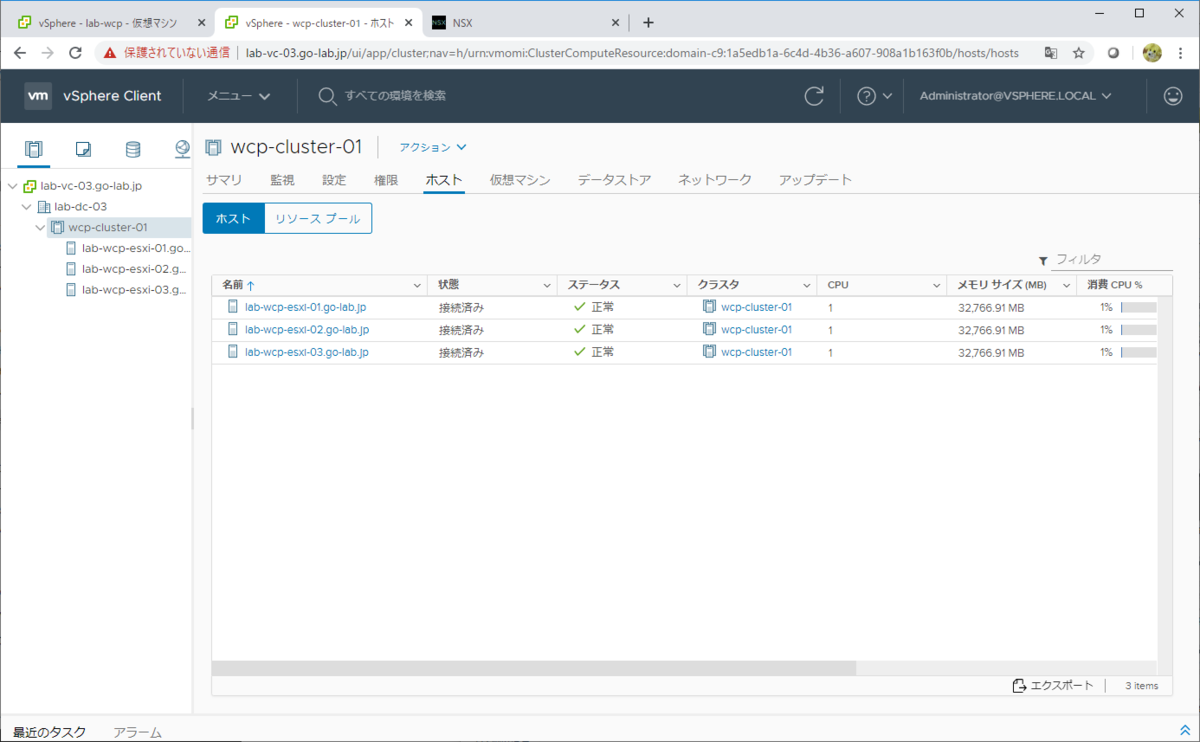Click the translate page icon
1200x742 pixels.
tap(1051, 53)
